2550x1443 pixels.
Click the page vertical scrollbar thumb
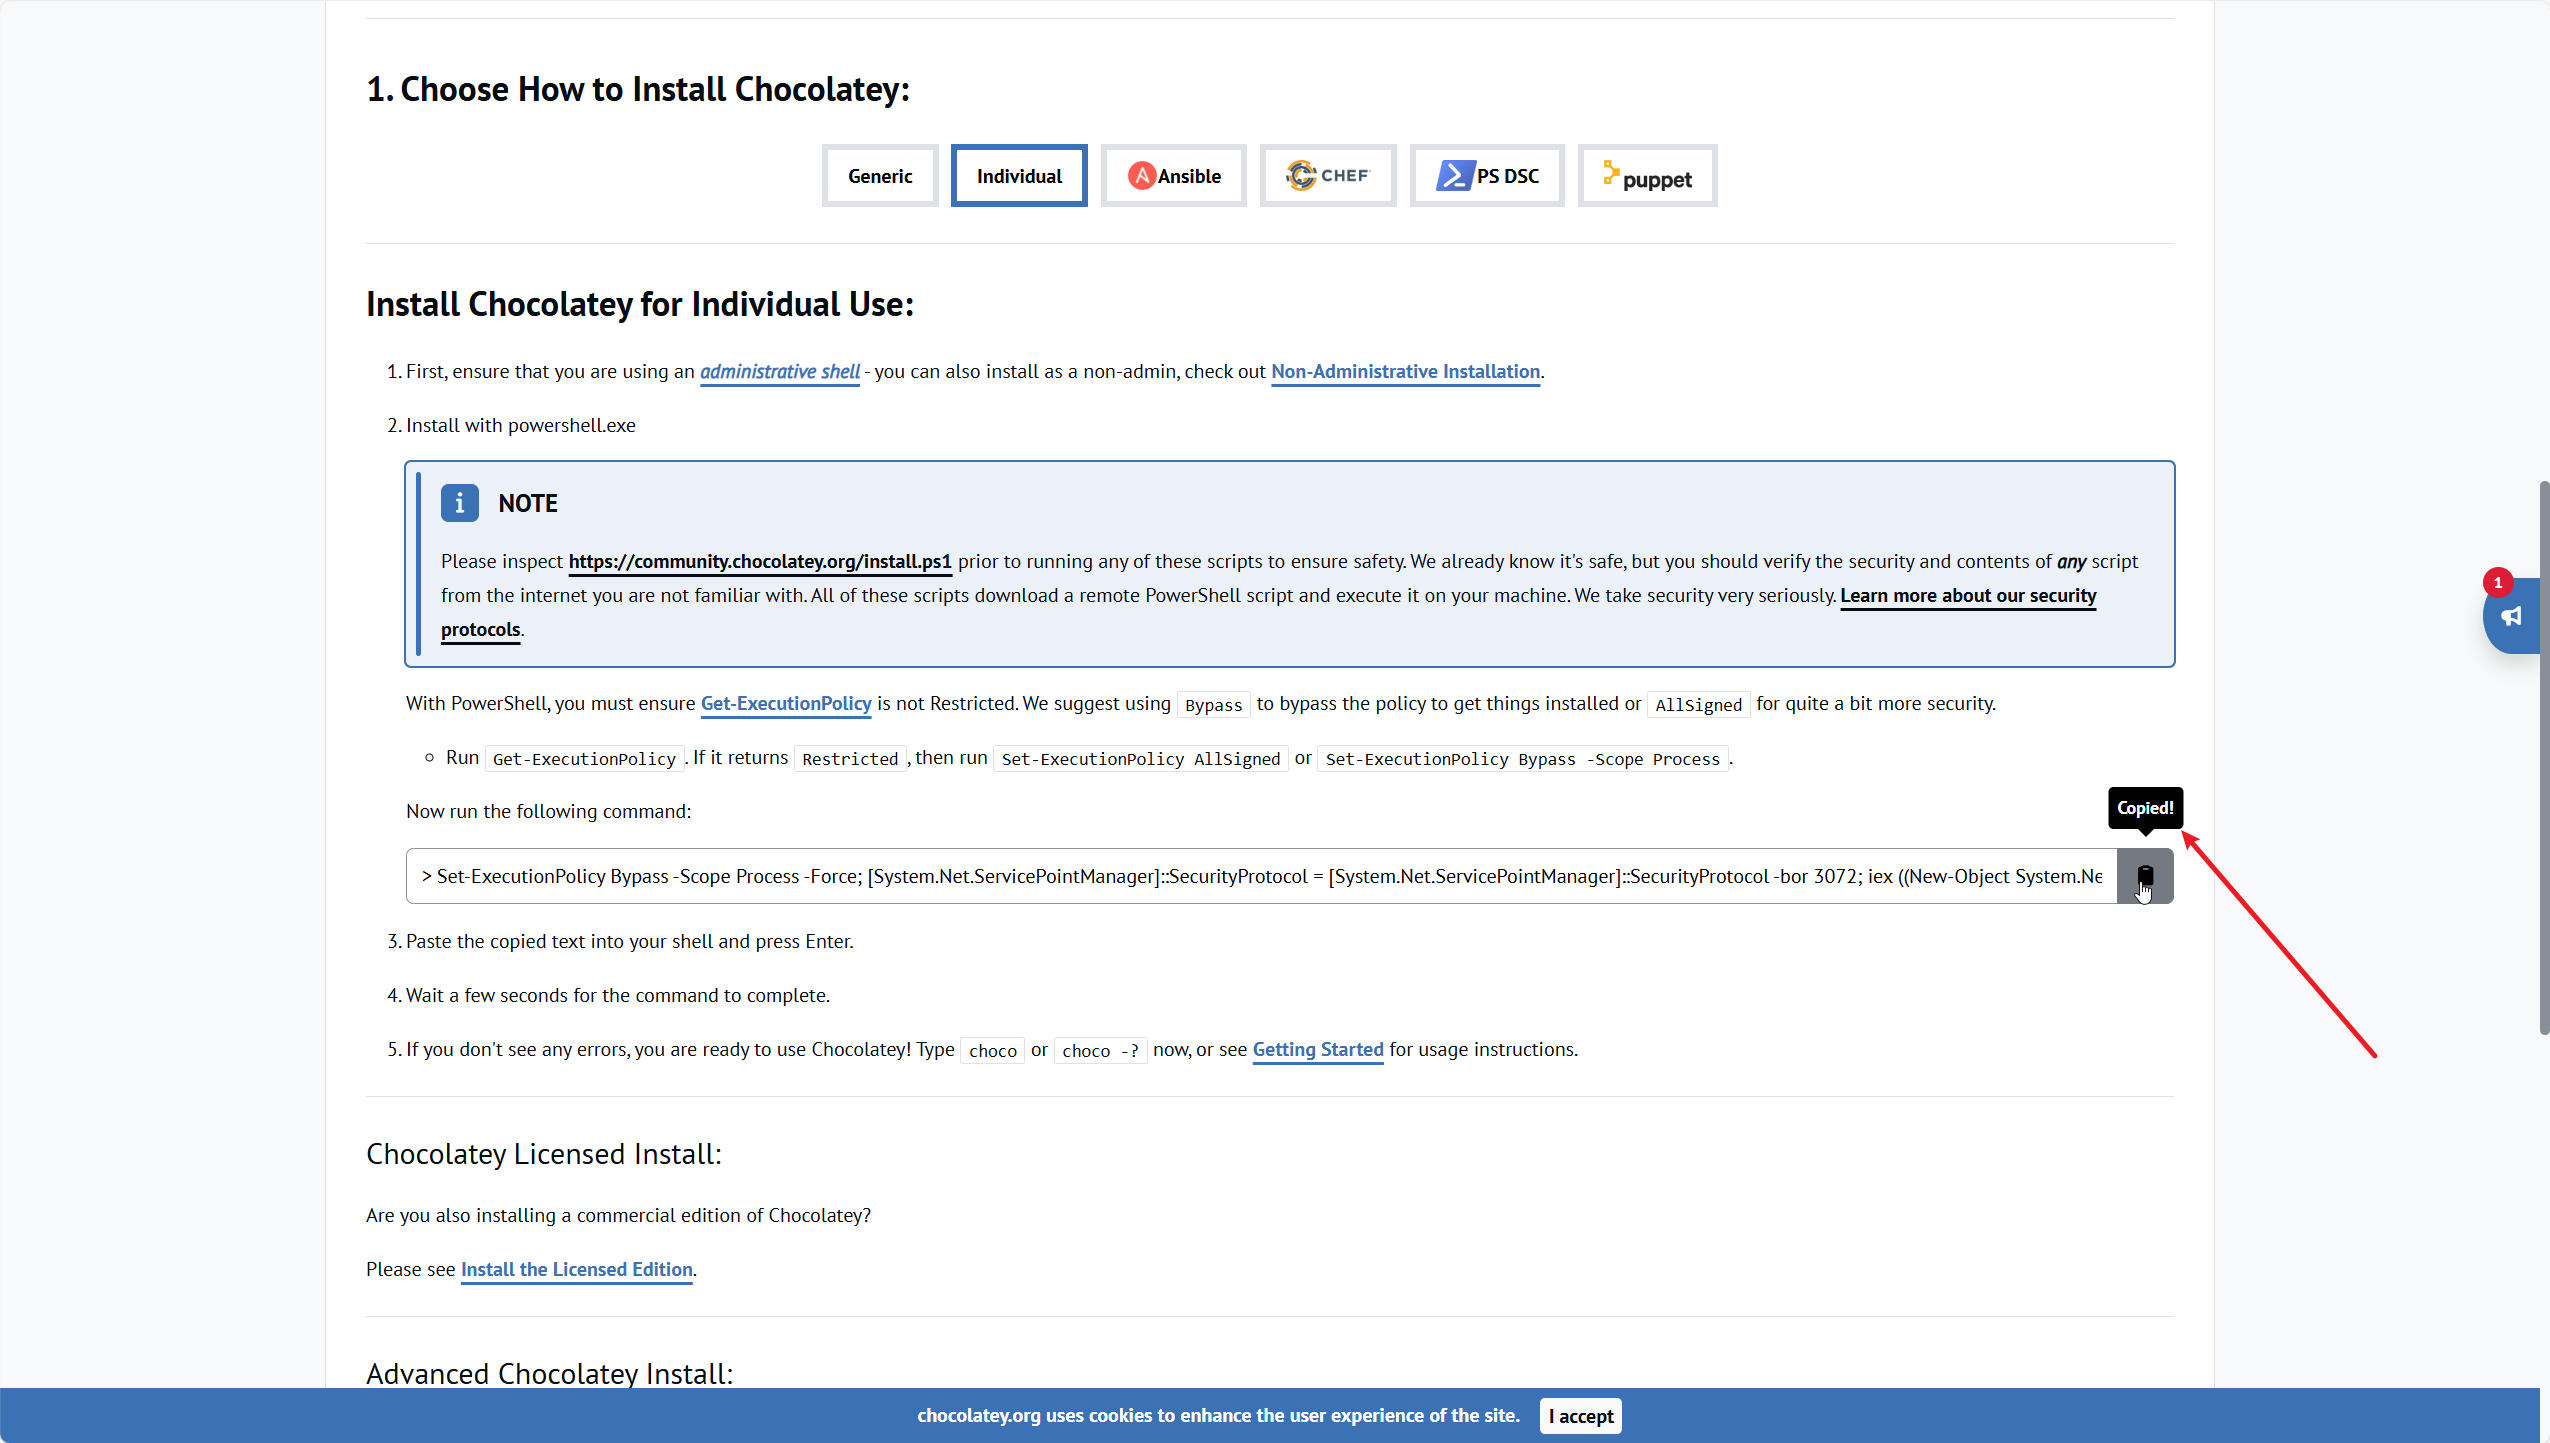[x=2543, y=760]
